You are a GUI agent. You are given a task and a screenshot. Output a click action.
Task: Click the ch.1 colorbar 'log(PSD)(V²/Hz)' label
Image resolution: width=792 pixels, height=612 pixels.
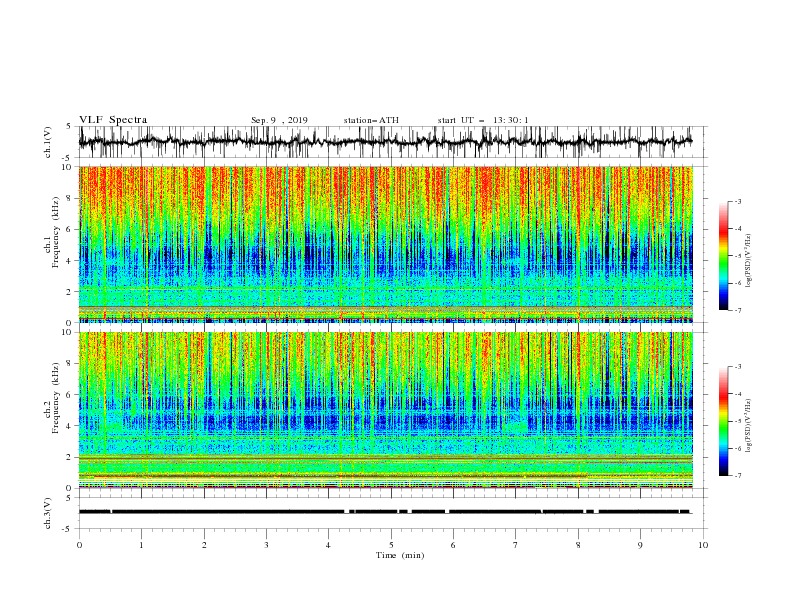pyautogui.click(x=748, y=261)
